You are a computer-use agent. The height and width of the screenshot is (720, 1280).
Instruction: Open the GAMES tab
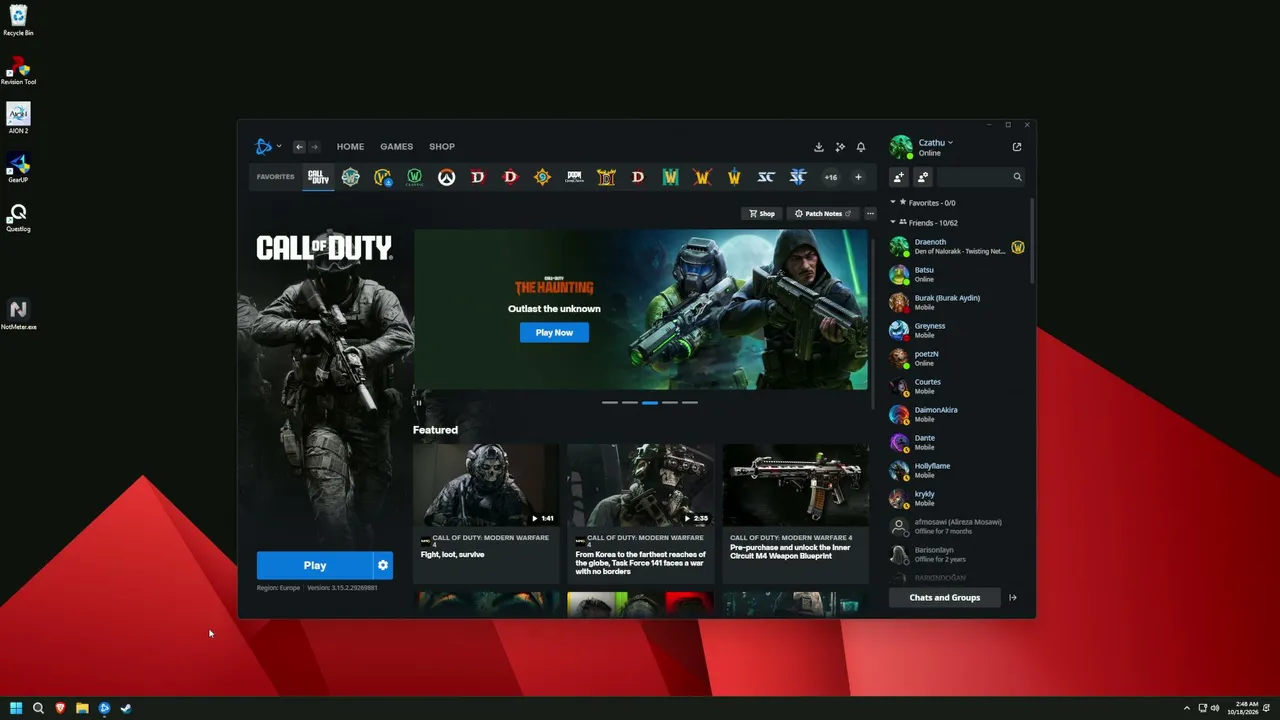coord(396,147)
